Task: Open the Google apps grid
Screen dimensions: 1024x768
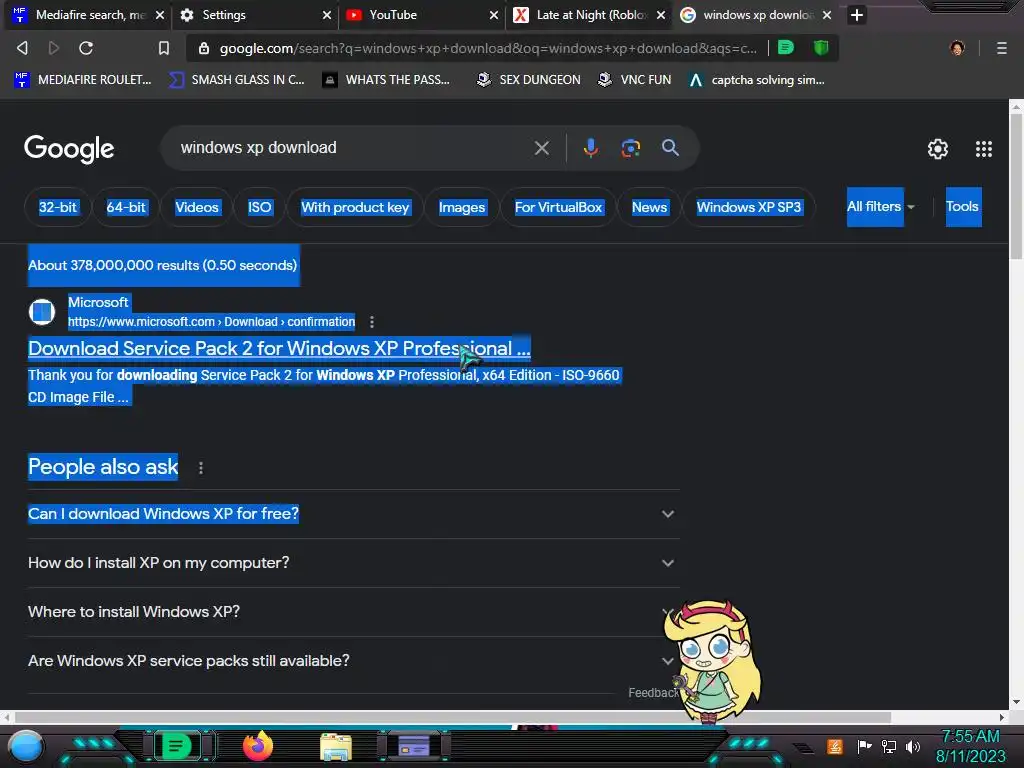Action: tap(984, 149)
